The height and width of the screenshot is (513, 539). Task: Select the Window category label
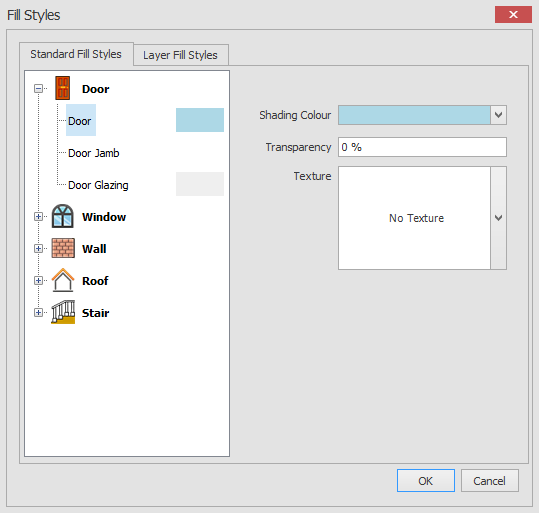[104, 217]
